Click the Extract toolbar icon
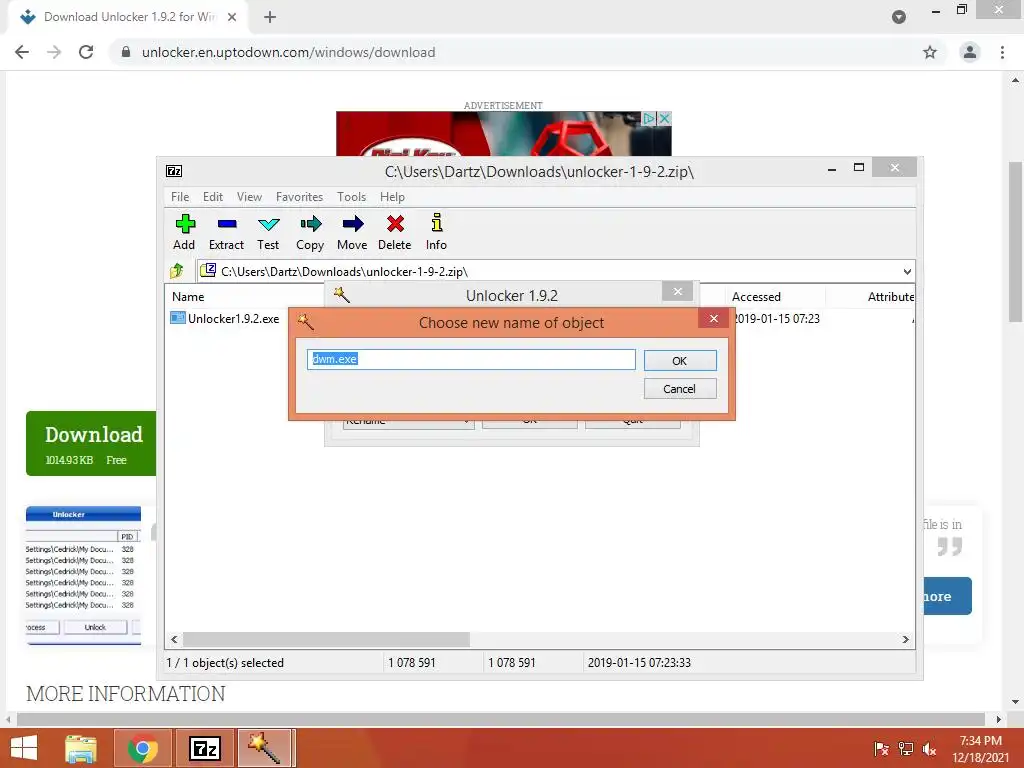Image resolution: width=1024 pixels, height=768 pixels. tap(227, 232)
